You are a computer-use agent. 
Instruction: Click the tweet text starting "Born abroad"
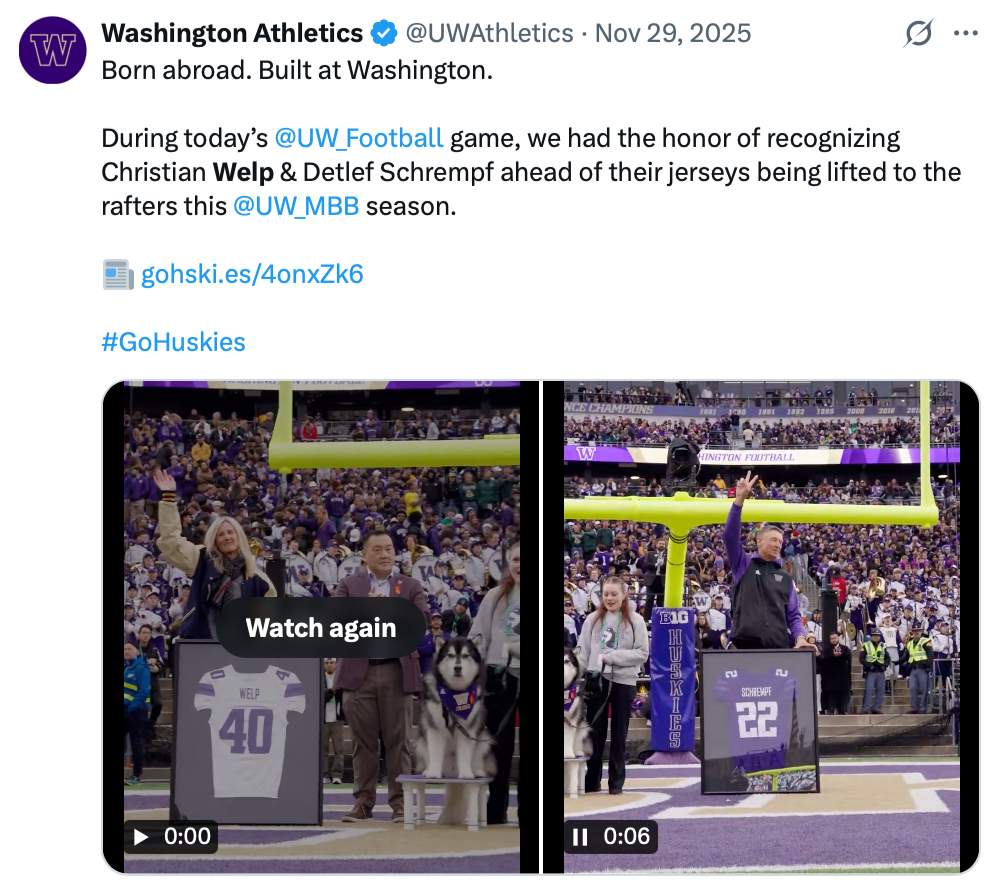pyautogui.click(x=298, y=72)
